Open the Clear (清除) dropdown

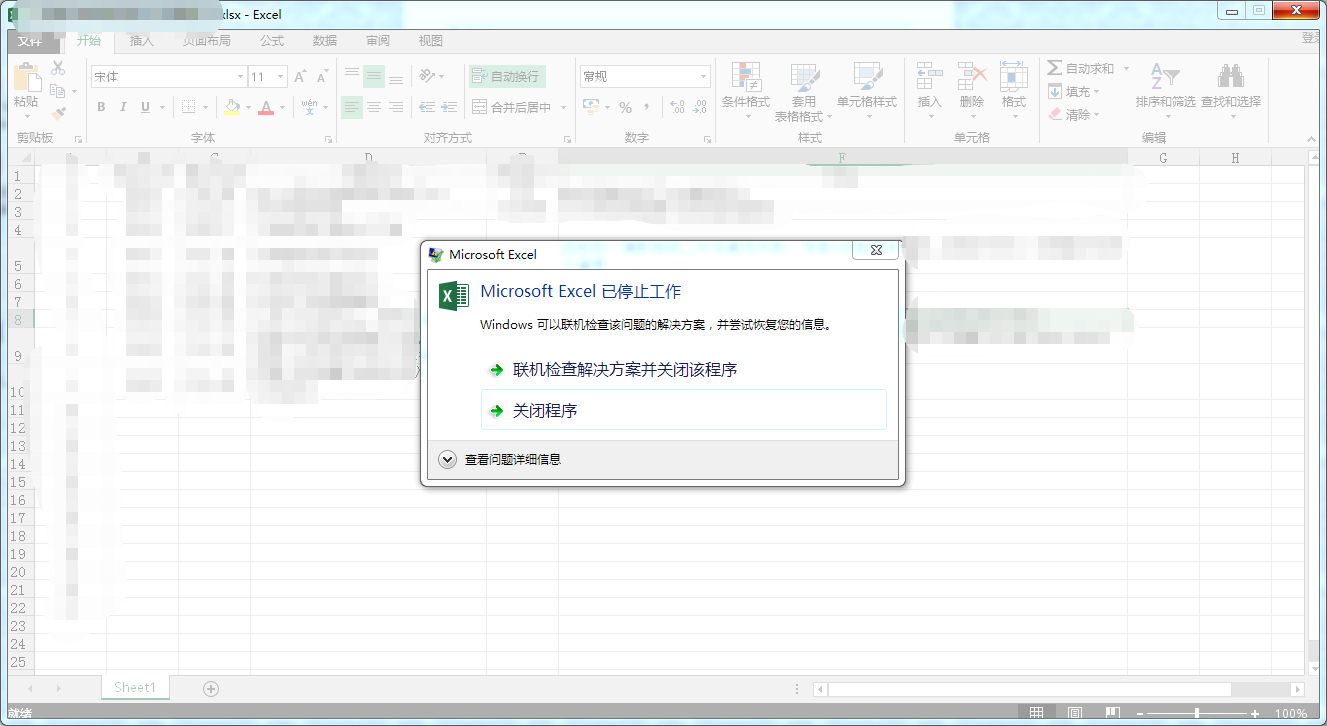(1074, 114)
